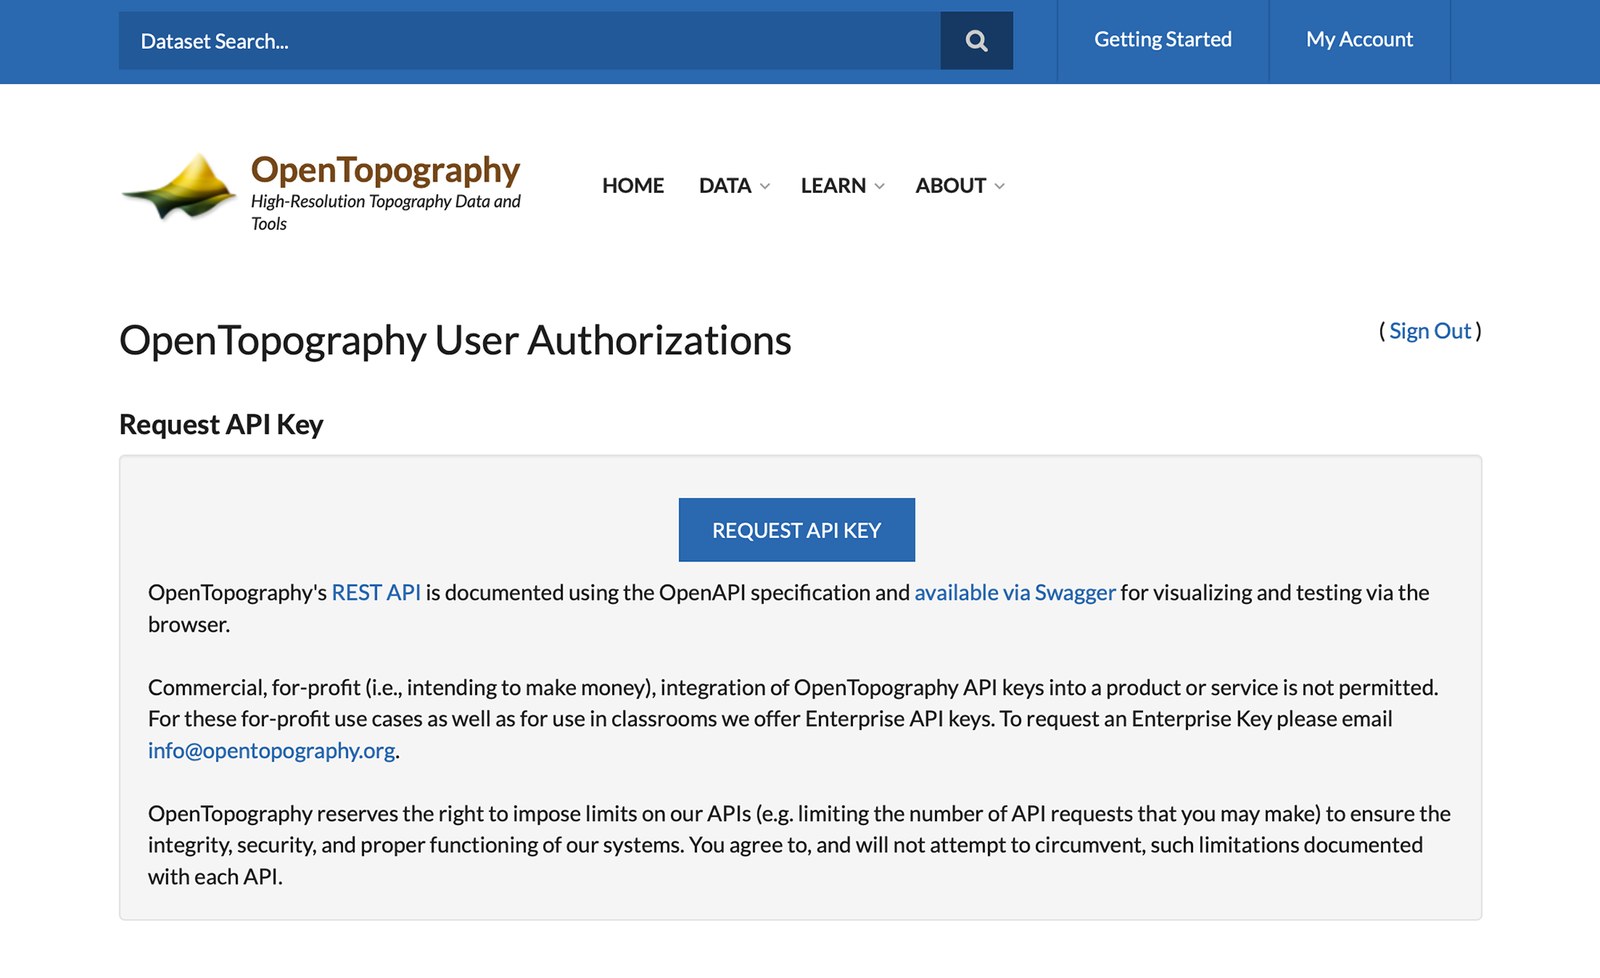Click the OpenTopography mountain logo
The height and width of the screenshot is (978, 1600).
click(x=180, y=187)
